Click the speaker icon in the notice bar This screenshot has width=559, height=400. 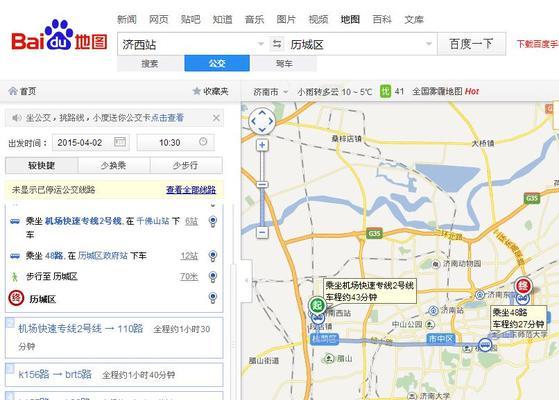tap(16, 118)
